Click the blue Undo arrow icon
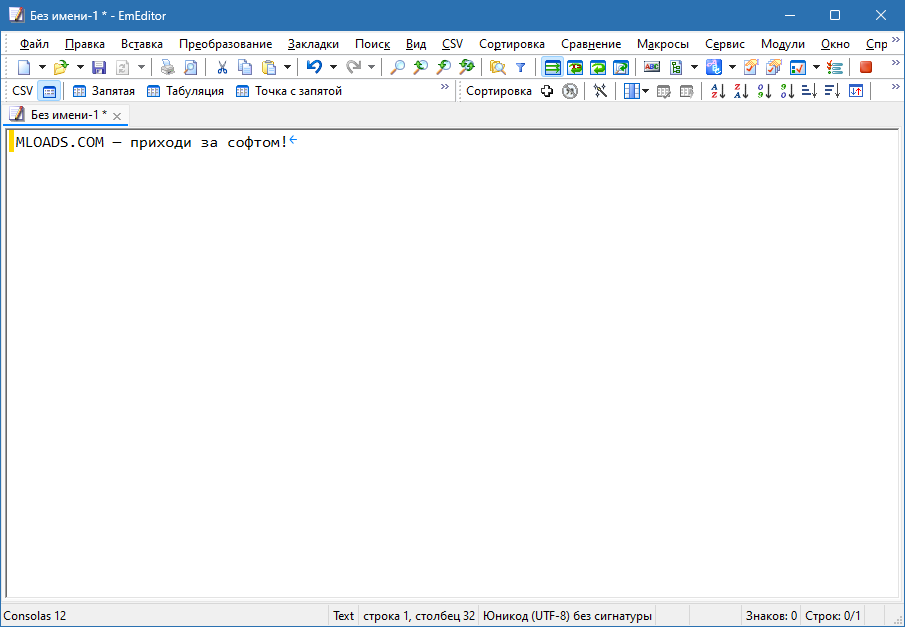Screen dimensions: 905x627 (x=314, y=68)
